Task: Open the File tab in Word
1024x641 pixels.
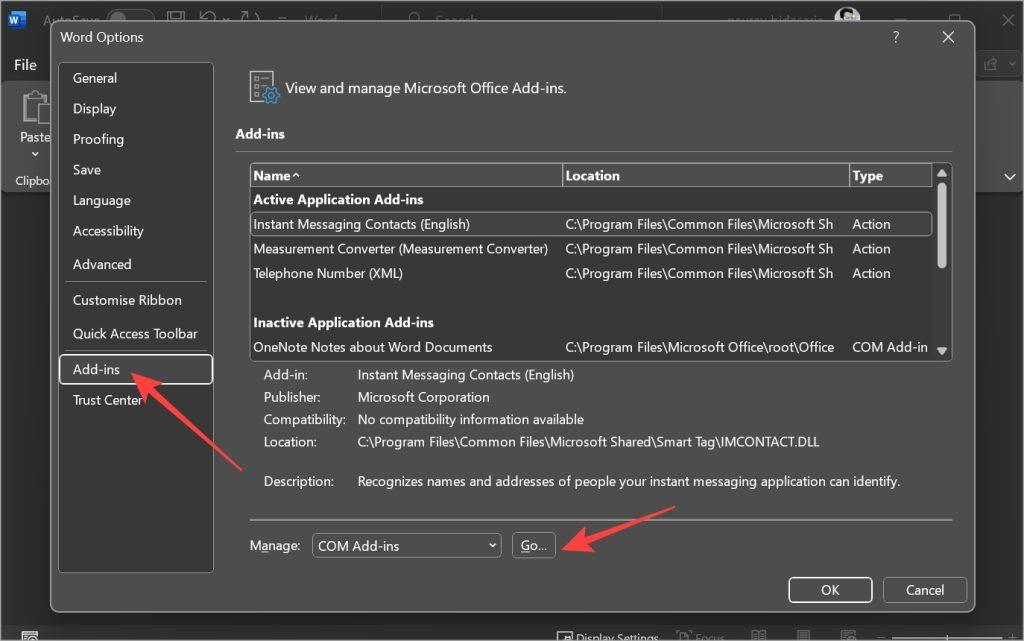Action: pyautogui.click(x=25, y=65)
